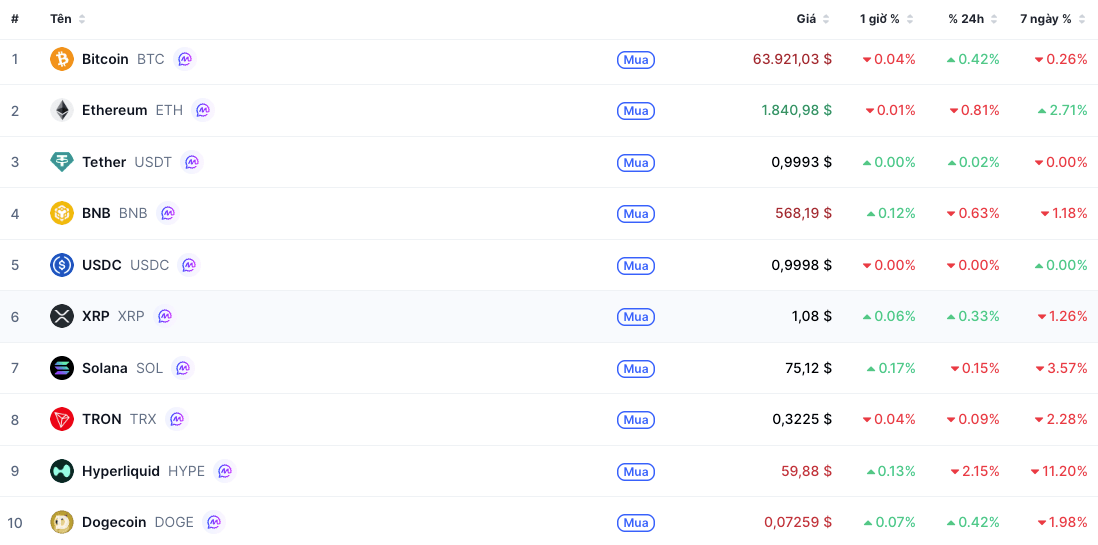This screenshot has height=545, width=1098.
Task: Click the Tether logo icon
Action: coord(62,162)
